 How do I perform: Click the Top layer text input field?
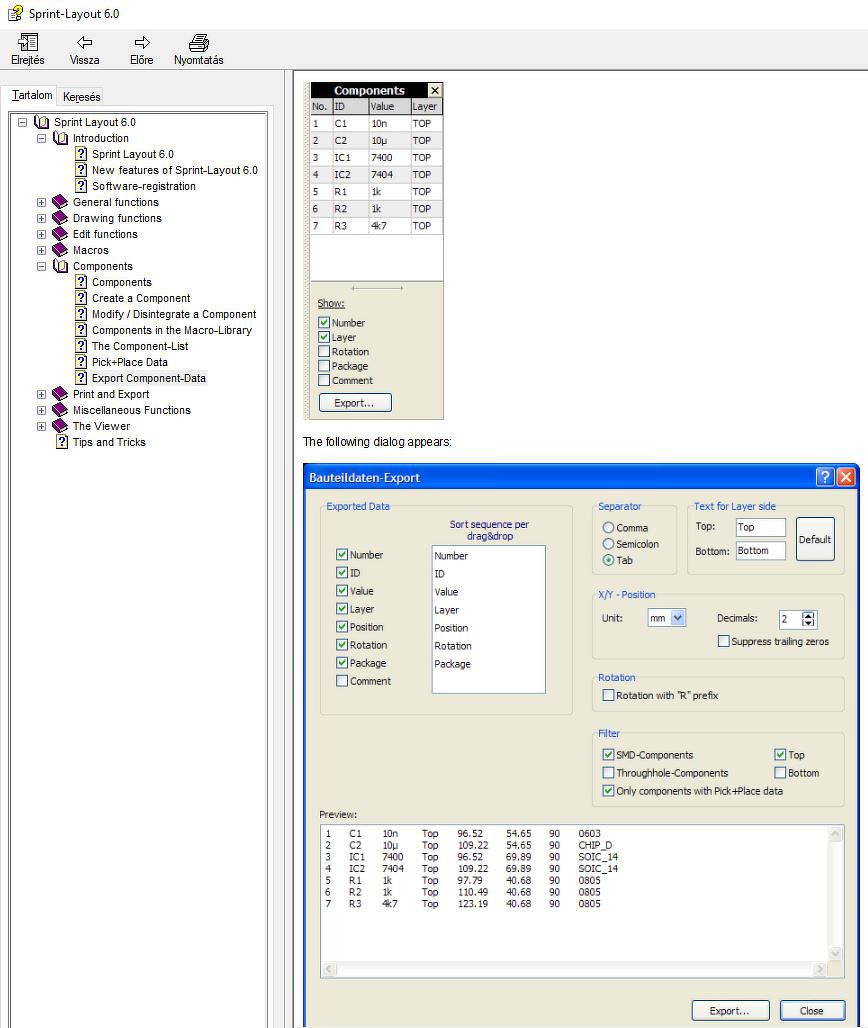tap(760, 527)
